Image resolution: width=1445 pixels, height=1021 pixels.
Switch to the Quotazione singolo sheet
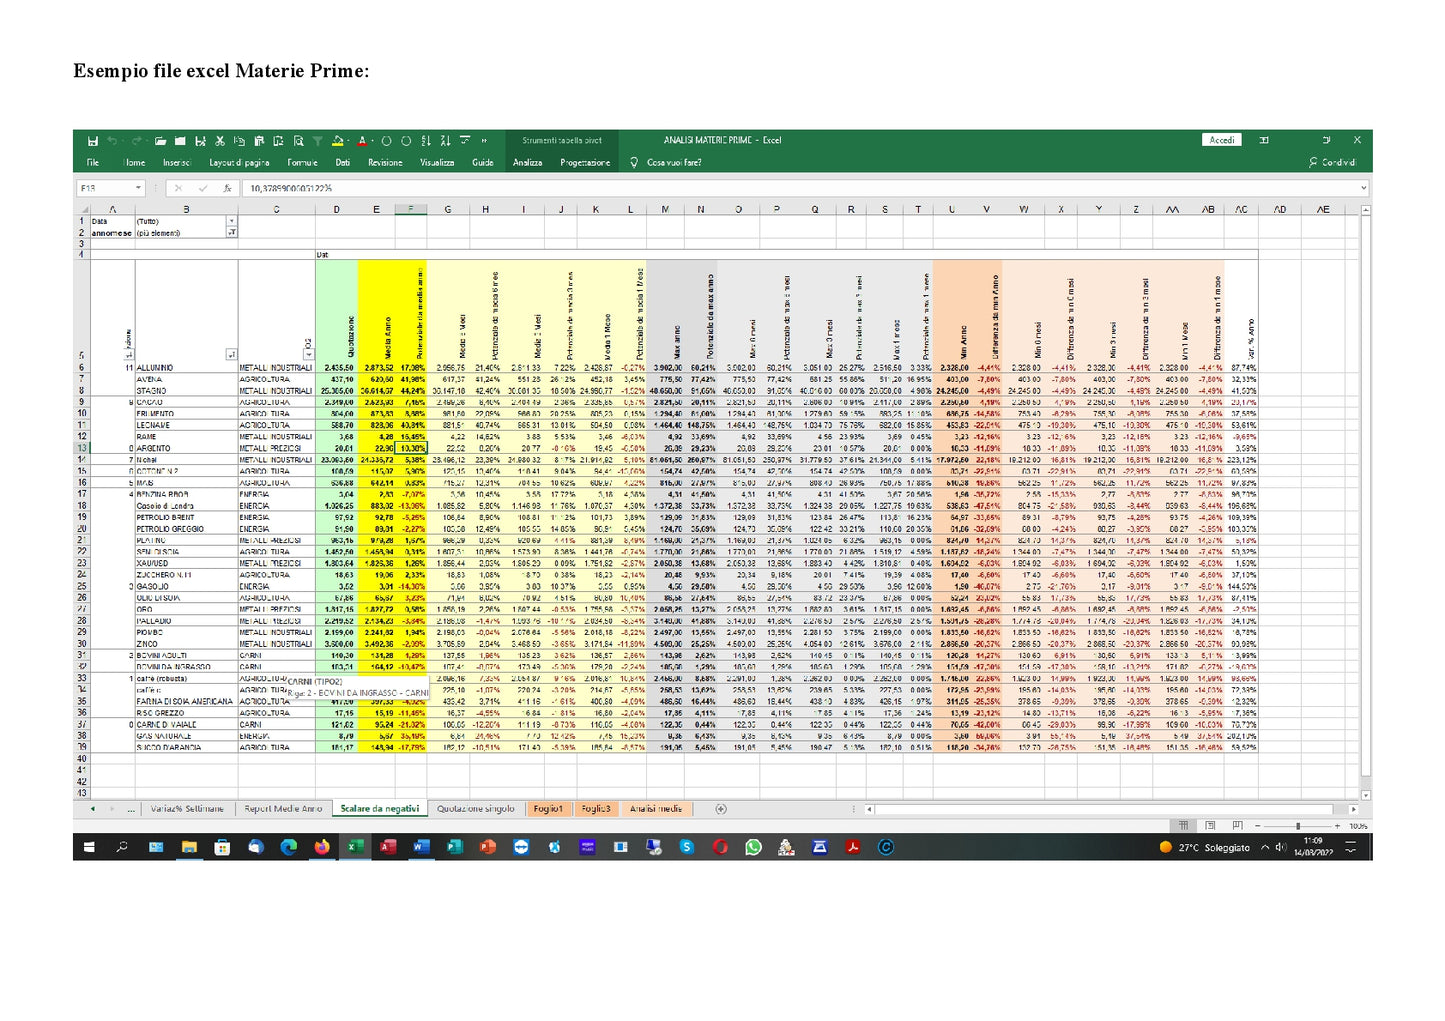[476, 808]
